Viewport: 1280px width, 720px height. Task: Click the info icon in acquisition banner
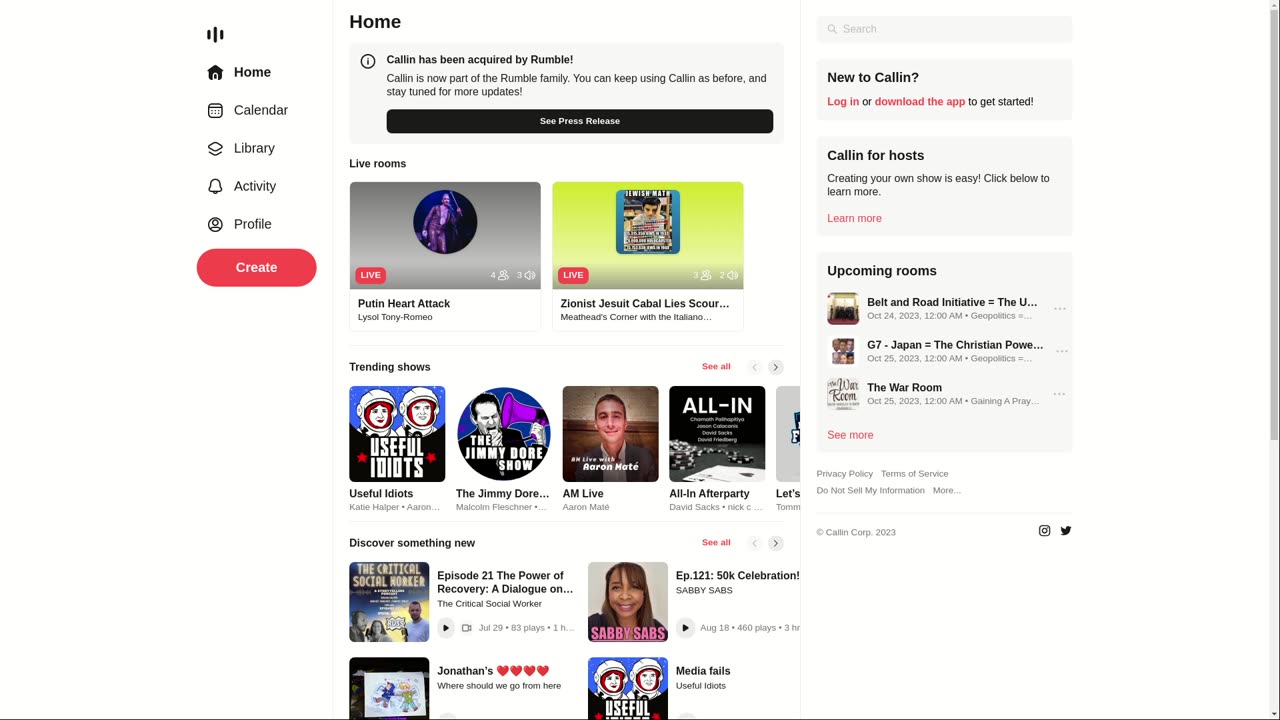368,61
